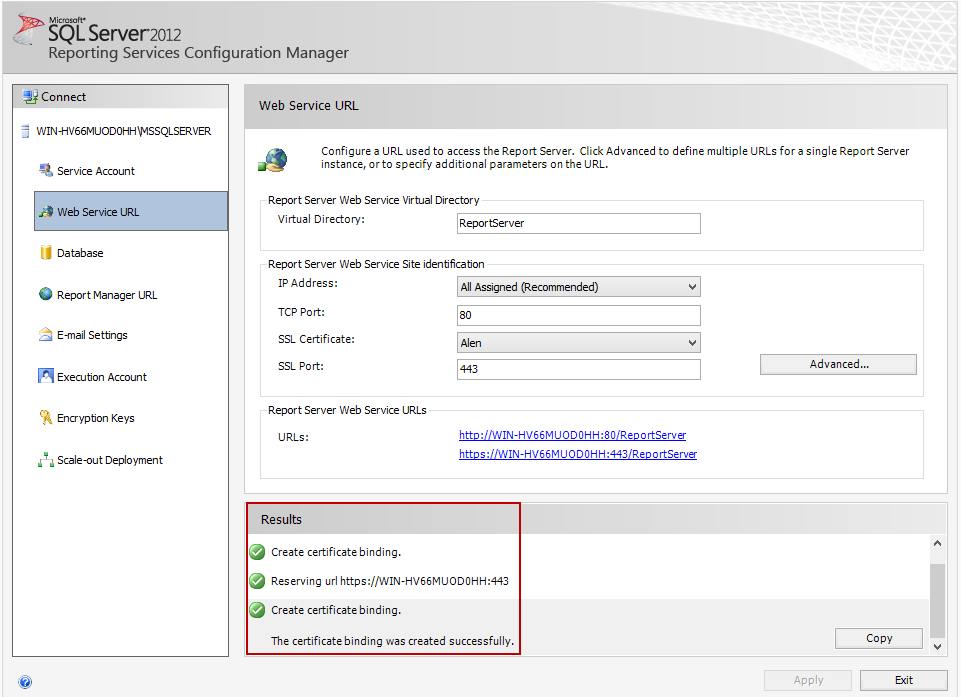This screenshot has width=961, height=697.
Task: Click the Results scrollbar down arrow
Action: click(x=937, y=647)
